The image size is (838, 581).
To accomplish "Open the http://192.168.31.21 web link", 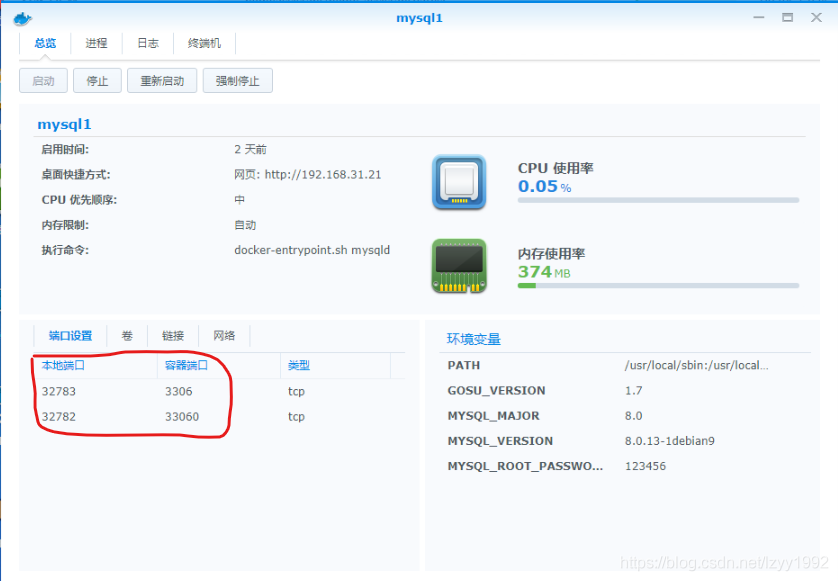I will point(323,175).
